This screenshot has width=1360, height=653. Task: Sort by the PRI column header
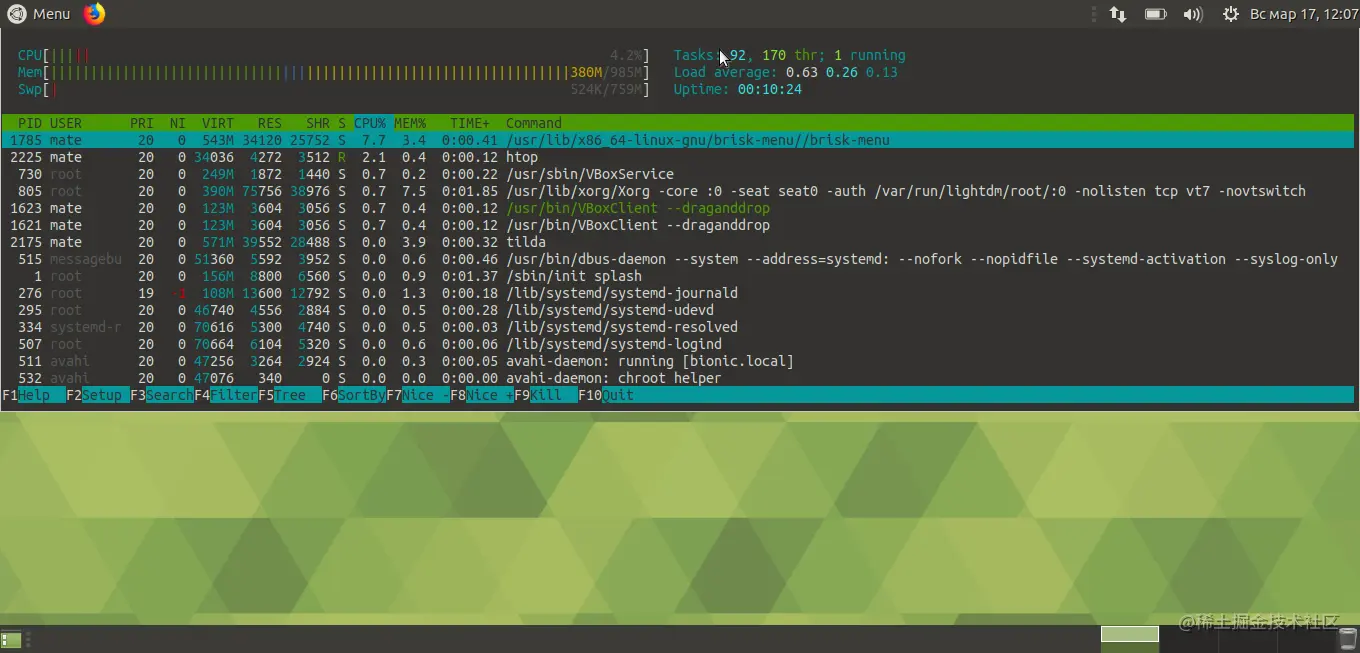click(142, 123)
